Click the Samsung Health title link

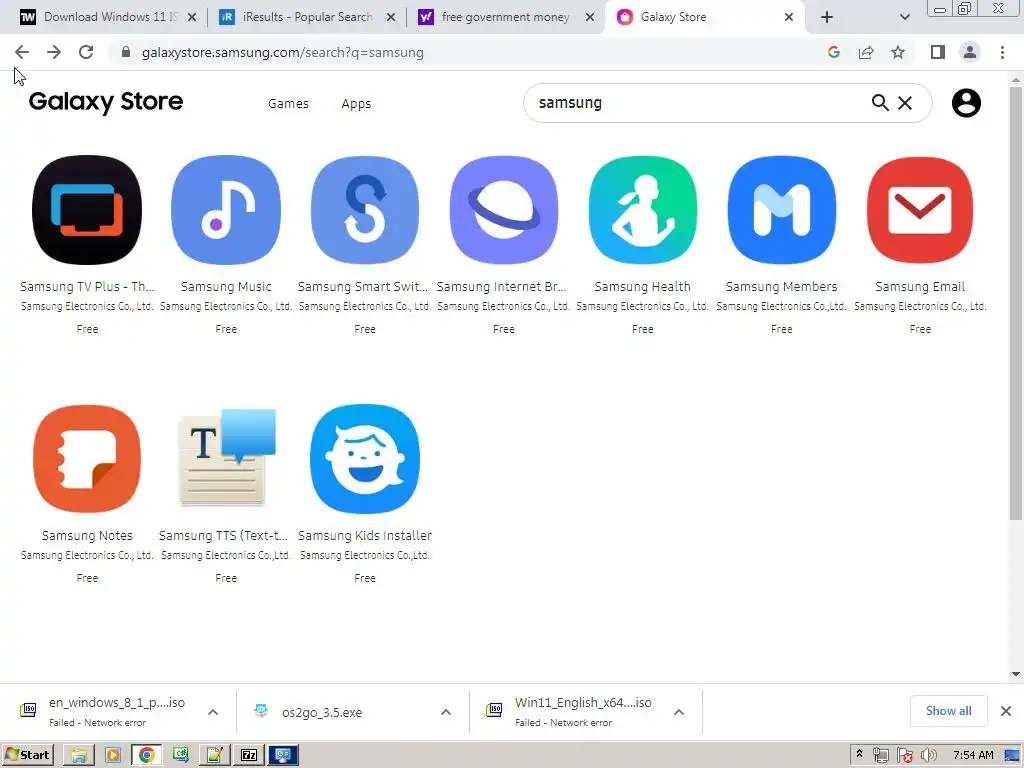643,287
